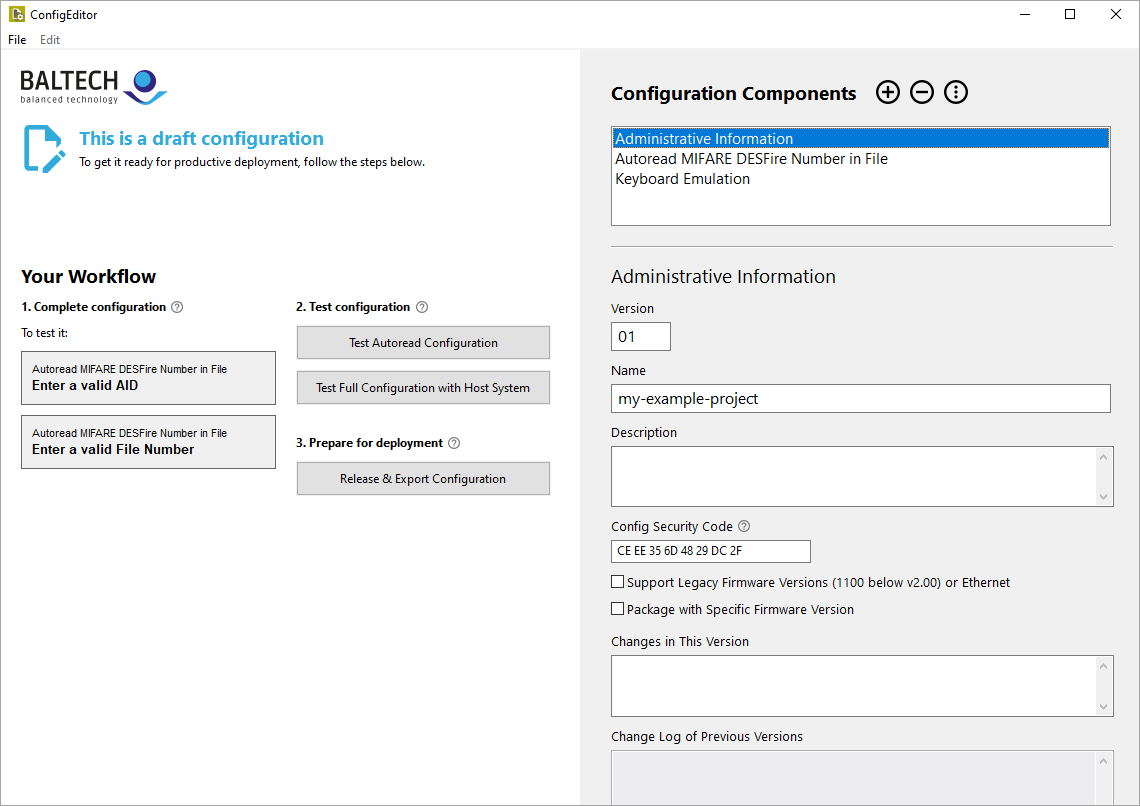Select Keyboard Emulation component
1140x806 pixels.
[861, 179]
